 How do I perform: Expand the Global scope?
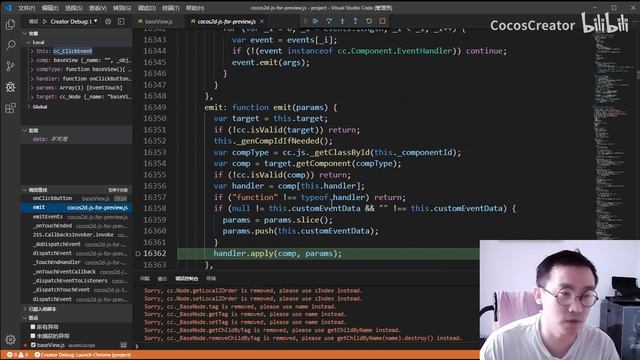point(76,107)
